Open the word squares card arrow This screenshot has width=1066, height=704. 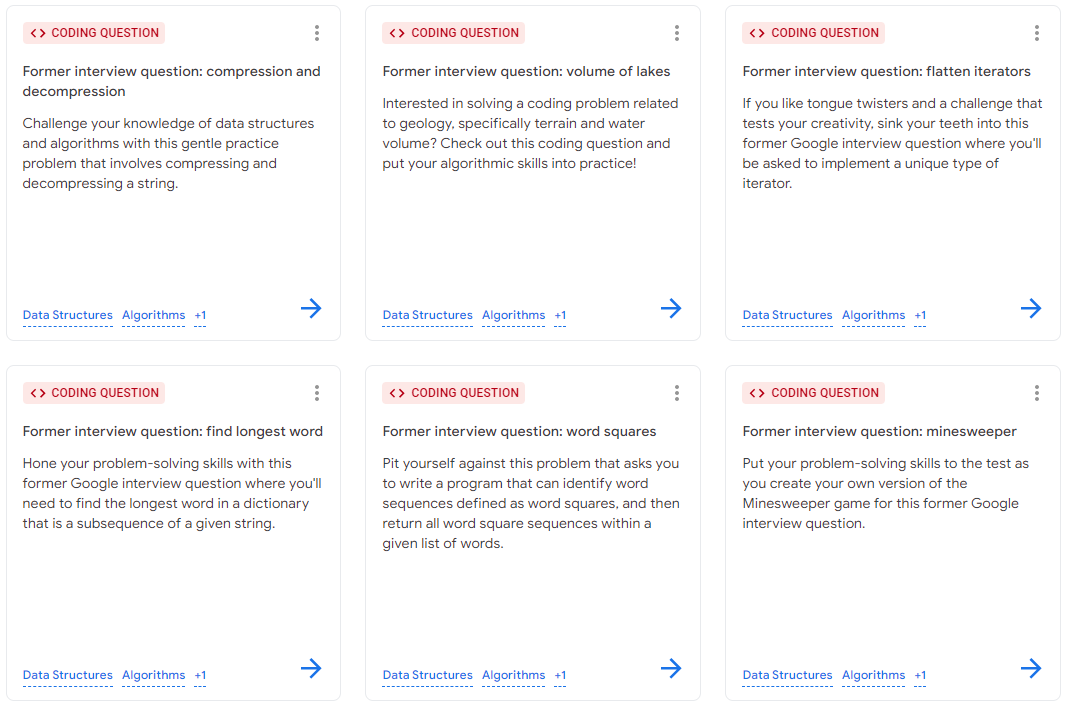[671, 668]
